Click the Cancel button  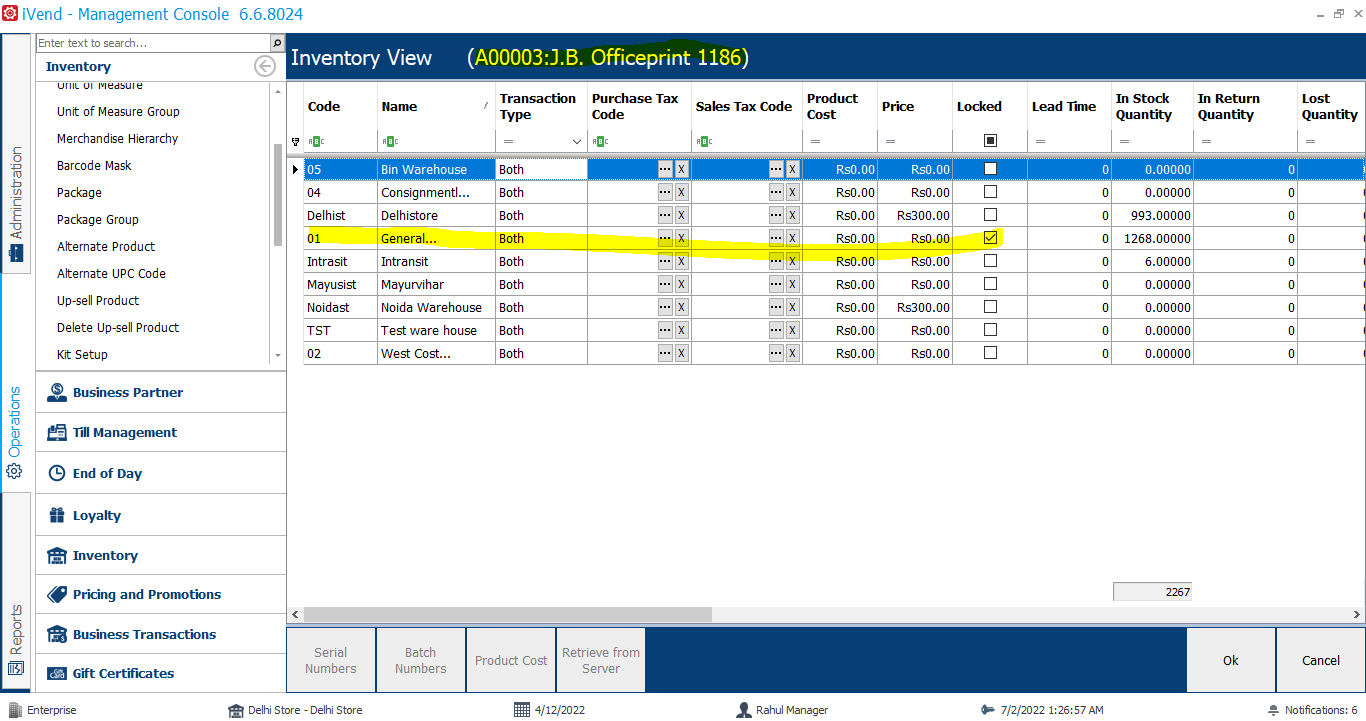[x=1321, y=660]
